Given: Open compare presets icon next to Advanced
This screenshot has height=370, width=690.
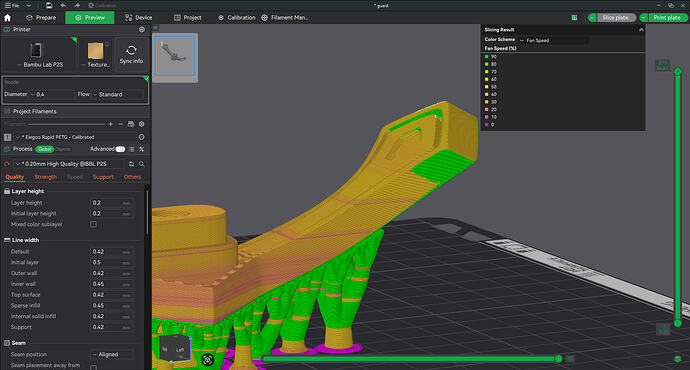Looking at the screenshot, I should [x=142, y=149].
